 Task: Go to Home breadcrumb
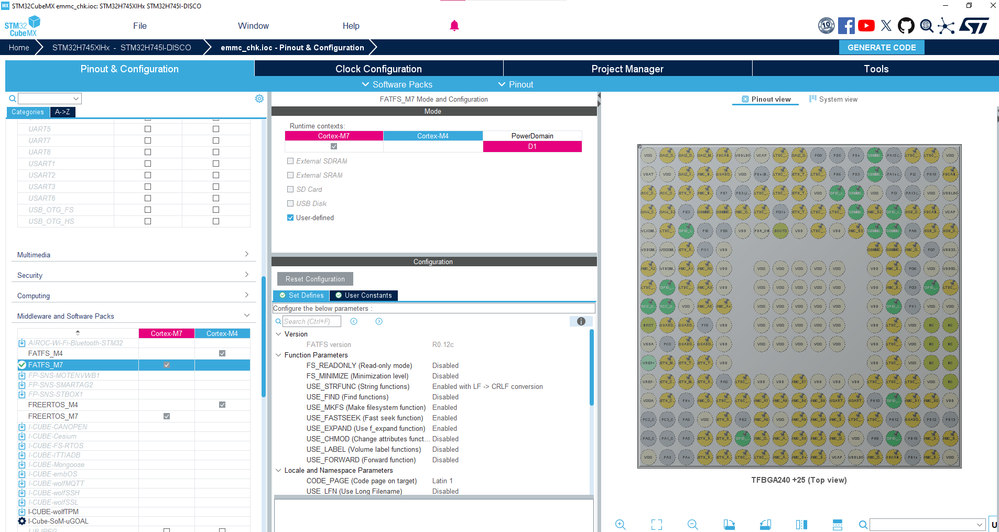click(x=19, y=48)
